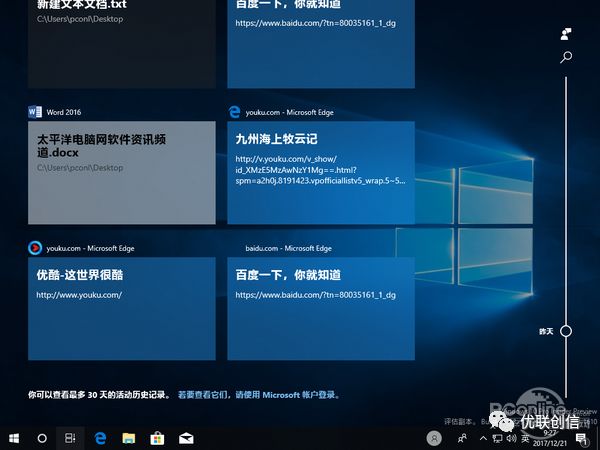Screen dimensions: 600x450
Task: Click the Cortana circle icon
Action: [x=42, y=438]
